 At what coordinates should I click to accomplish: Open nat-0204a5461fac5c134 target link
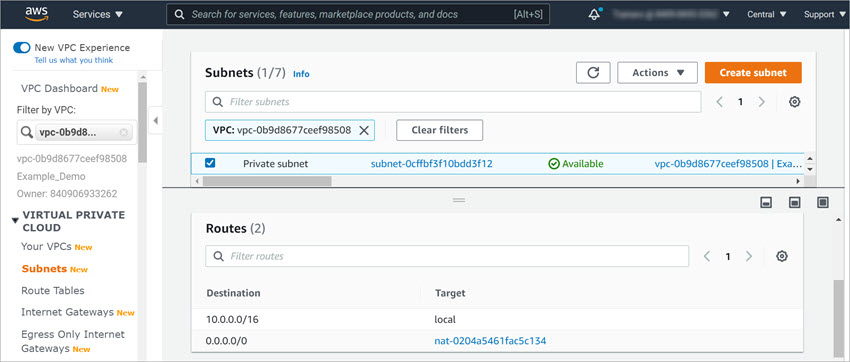tap(490, 341)
